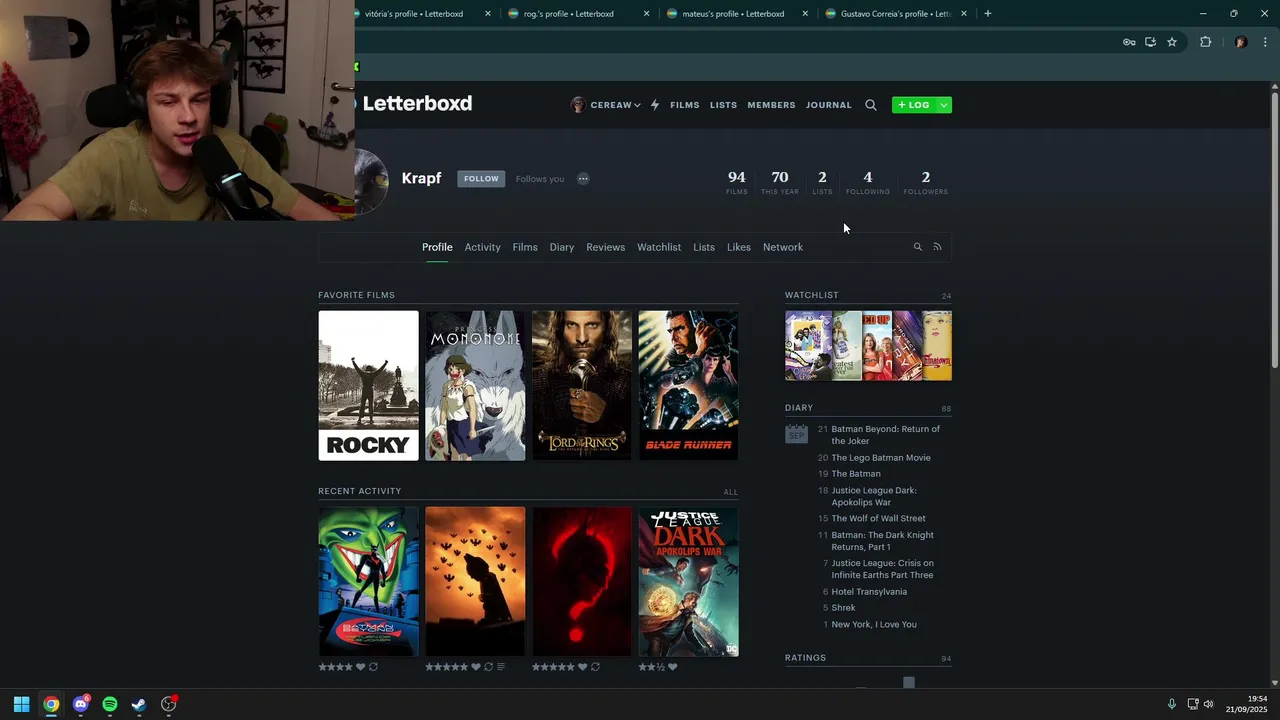This screenshot has width=1280, height=720.
Task: Open the 94 FILMS stat
Action: coord(737,182)
